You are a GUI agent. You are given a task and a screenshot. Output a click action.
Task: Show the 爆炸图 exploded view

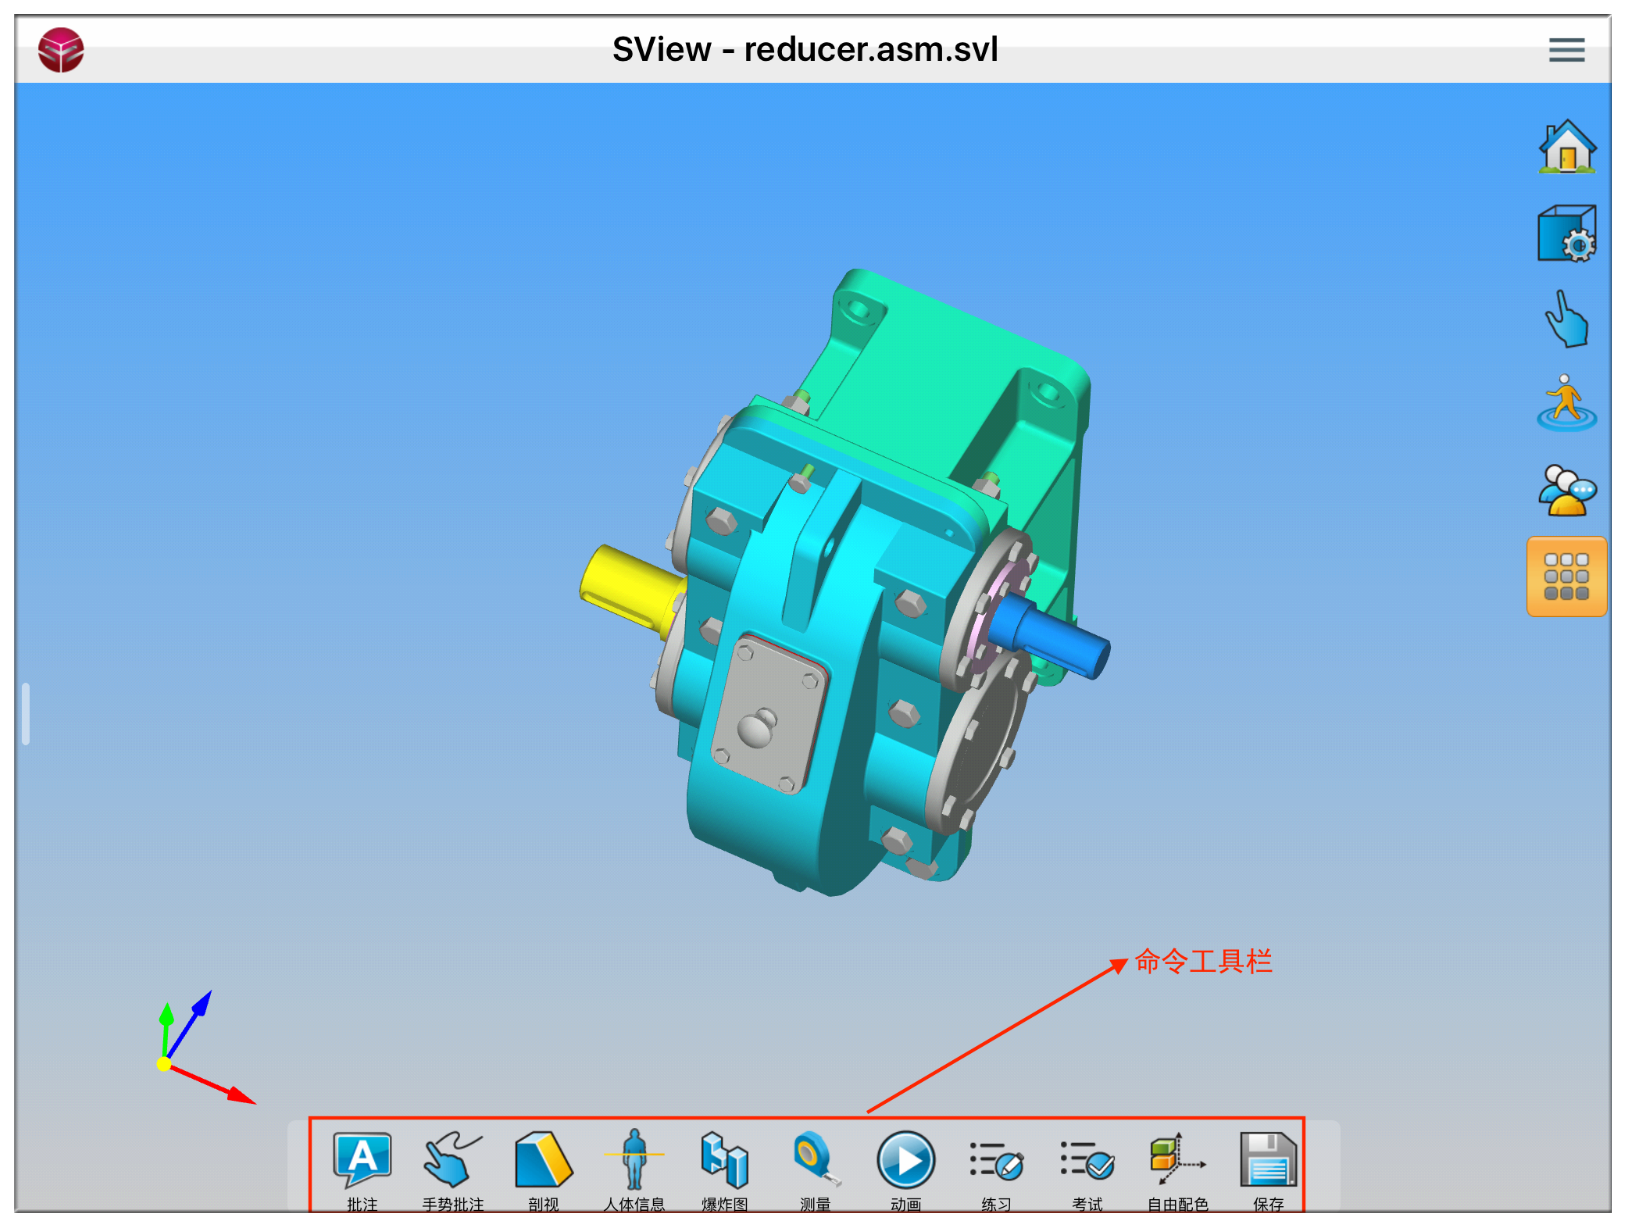tap(725, 1170)
